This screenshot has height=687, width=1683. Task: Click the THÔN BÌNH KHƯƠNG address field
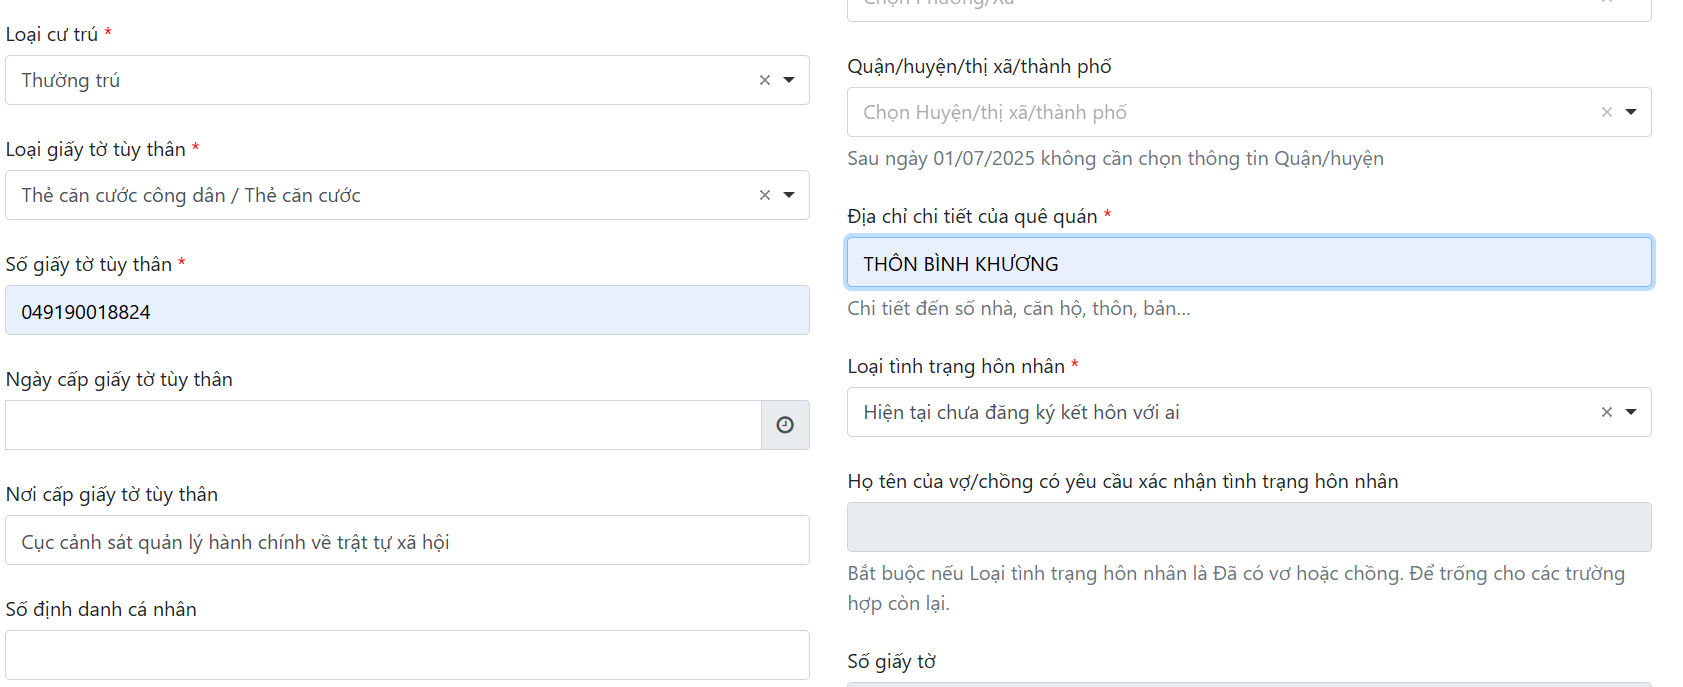[1248, 263]
